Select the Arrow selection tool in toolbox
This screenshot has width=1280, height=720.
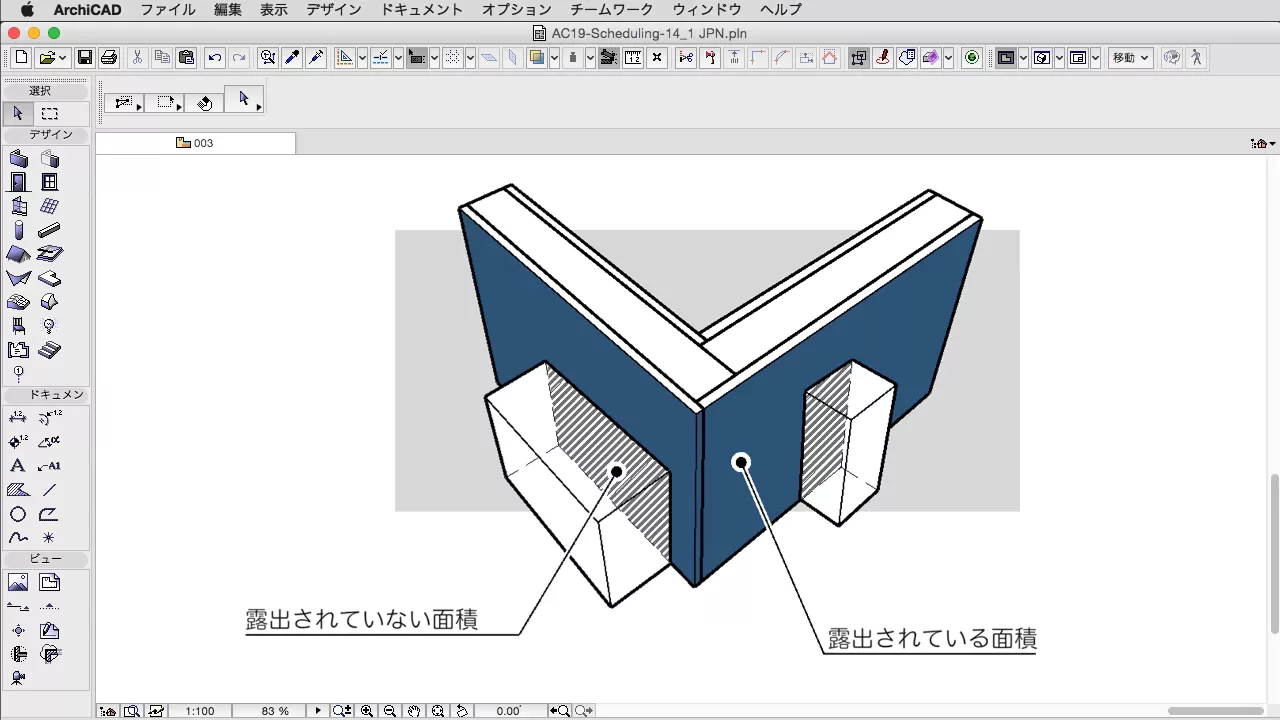click(x=18, y=113)
